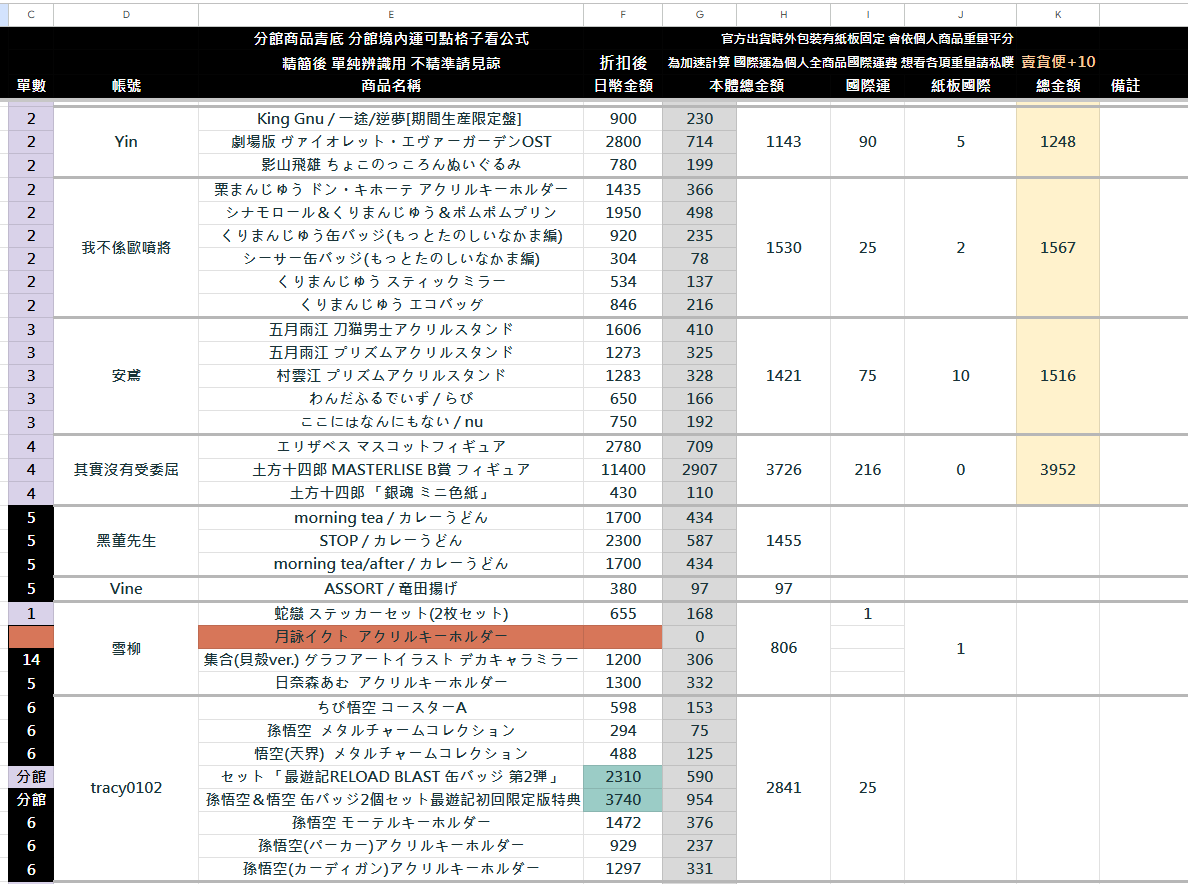Click the 日奈森あむ アクリルキーホルダー cell
Viewport: 1188px width, 884px height.
[x=391, y=683]
